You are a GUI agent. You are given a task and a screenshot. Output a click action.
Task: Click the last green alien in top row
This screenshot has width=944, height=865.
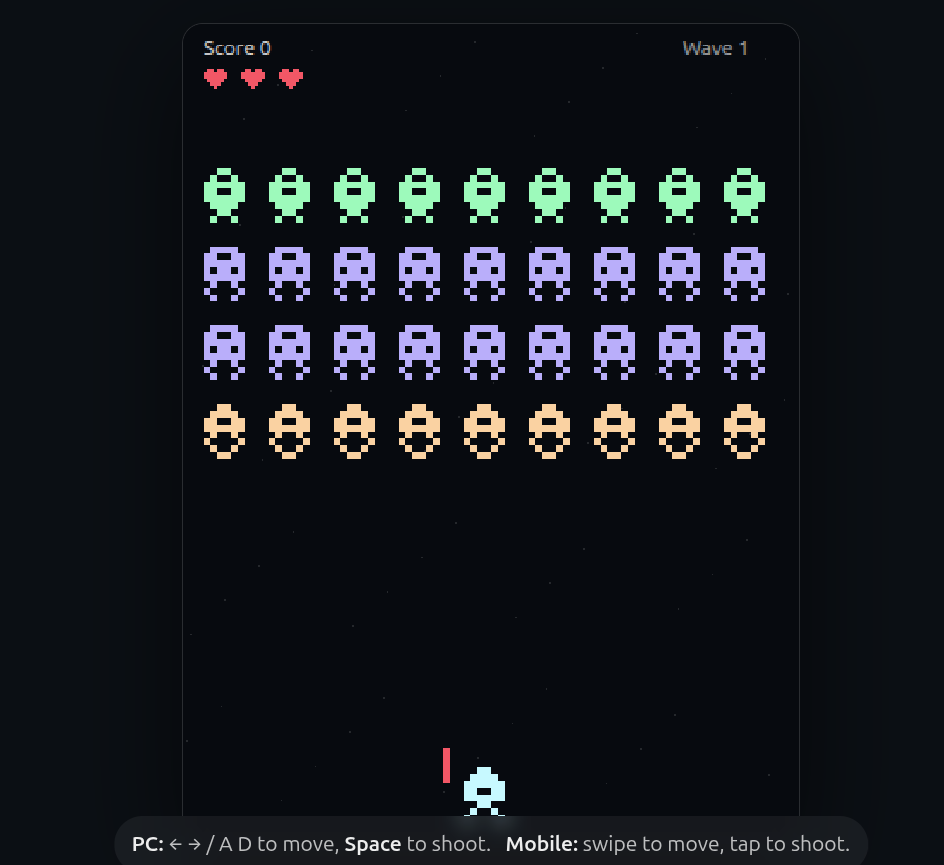(x=744, y=196)
